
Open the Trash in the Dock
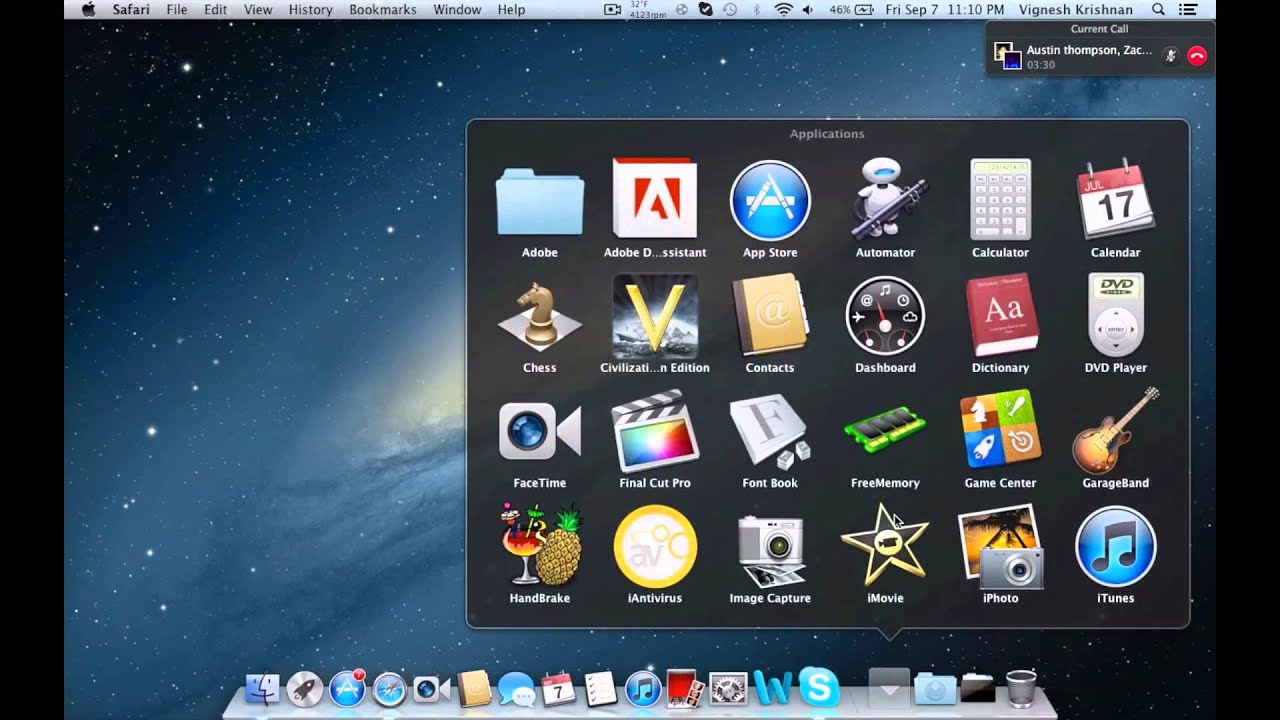tap(1020, 688)
